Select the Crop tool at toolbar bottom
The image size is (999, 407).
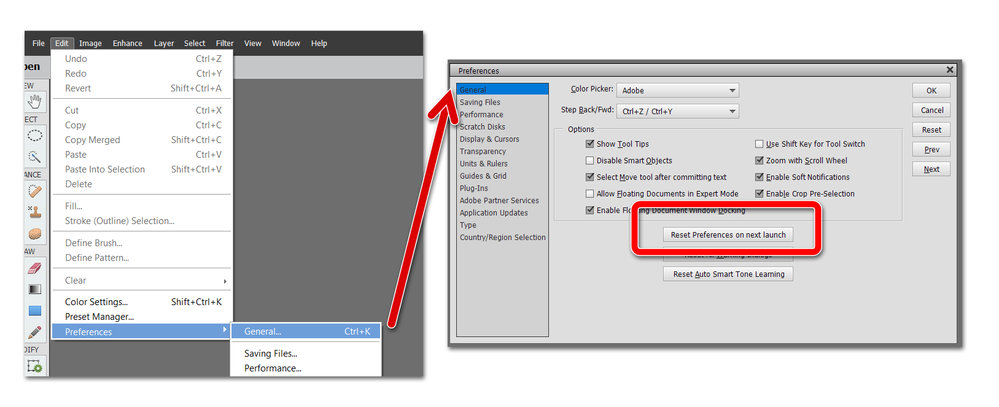(34, 366)
